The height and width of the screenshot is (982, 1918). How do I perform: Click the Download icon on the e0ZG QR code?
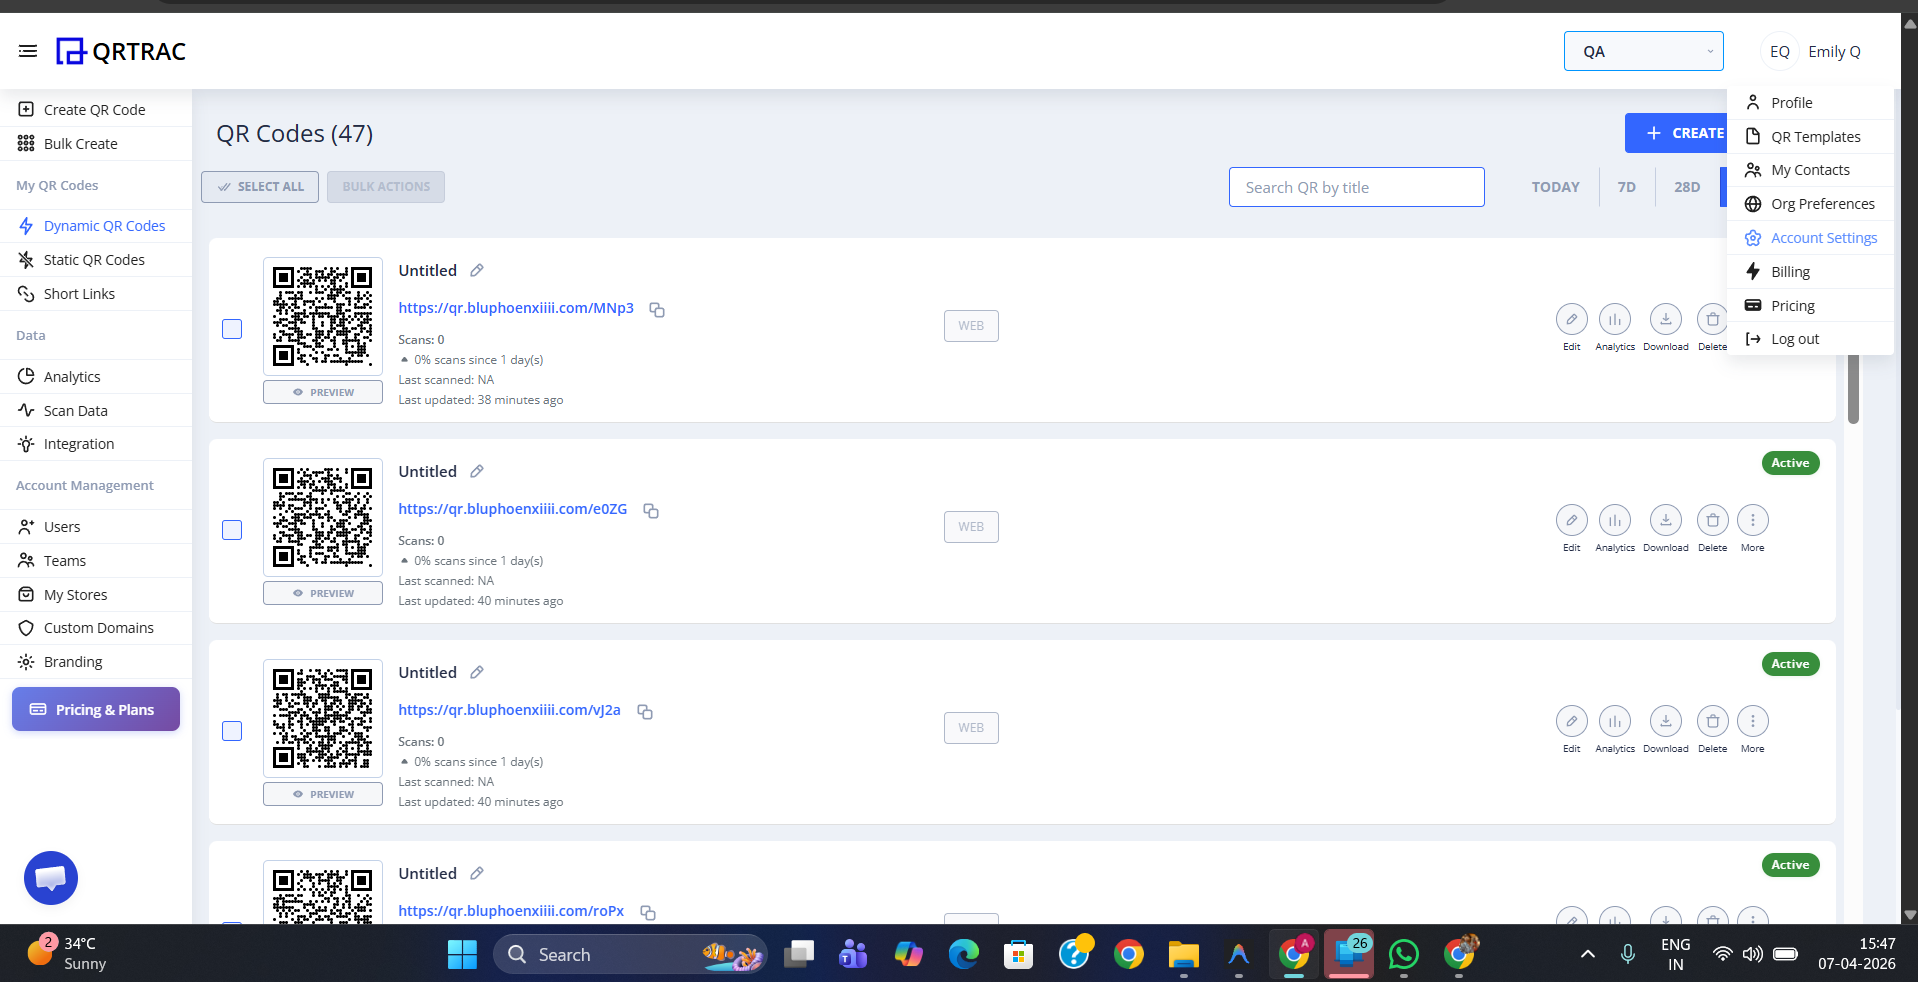[1664, 520]
